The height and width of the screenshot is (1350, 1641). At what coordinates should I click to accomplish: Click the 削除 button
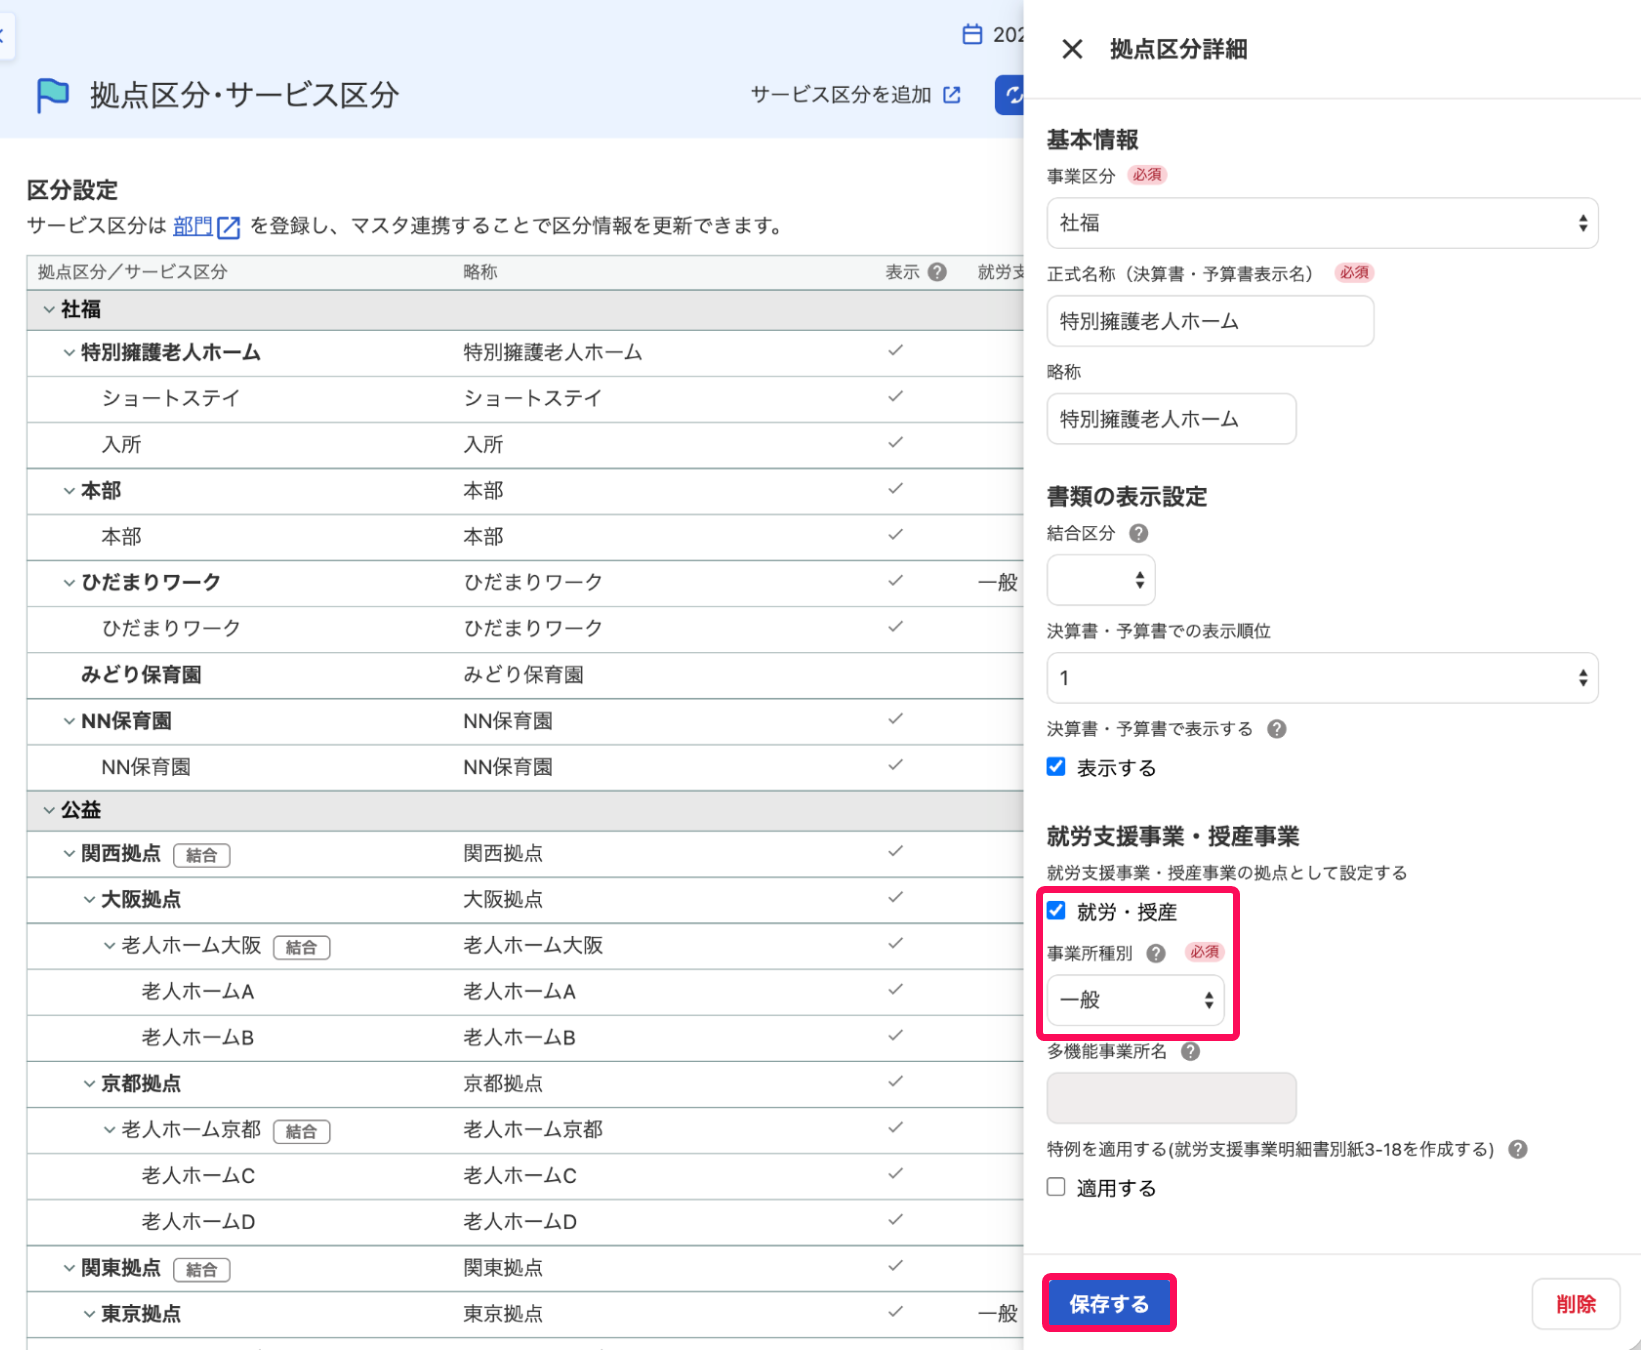tap(1575, 1304)
